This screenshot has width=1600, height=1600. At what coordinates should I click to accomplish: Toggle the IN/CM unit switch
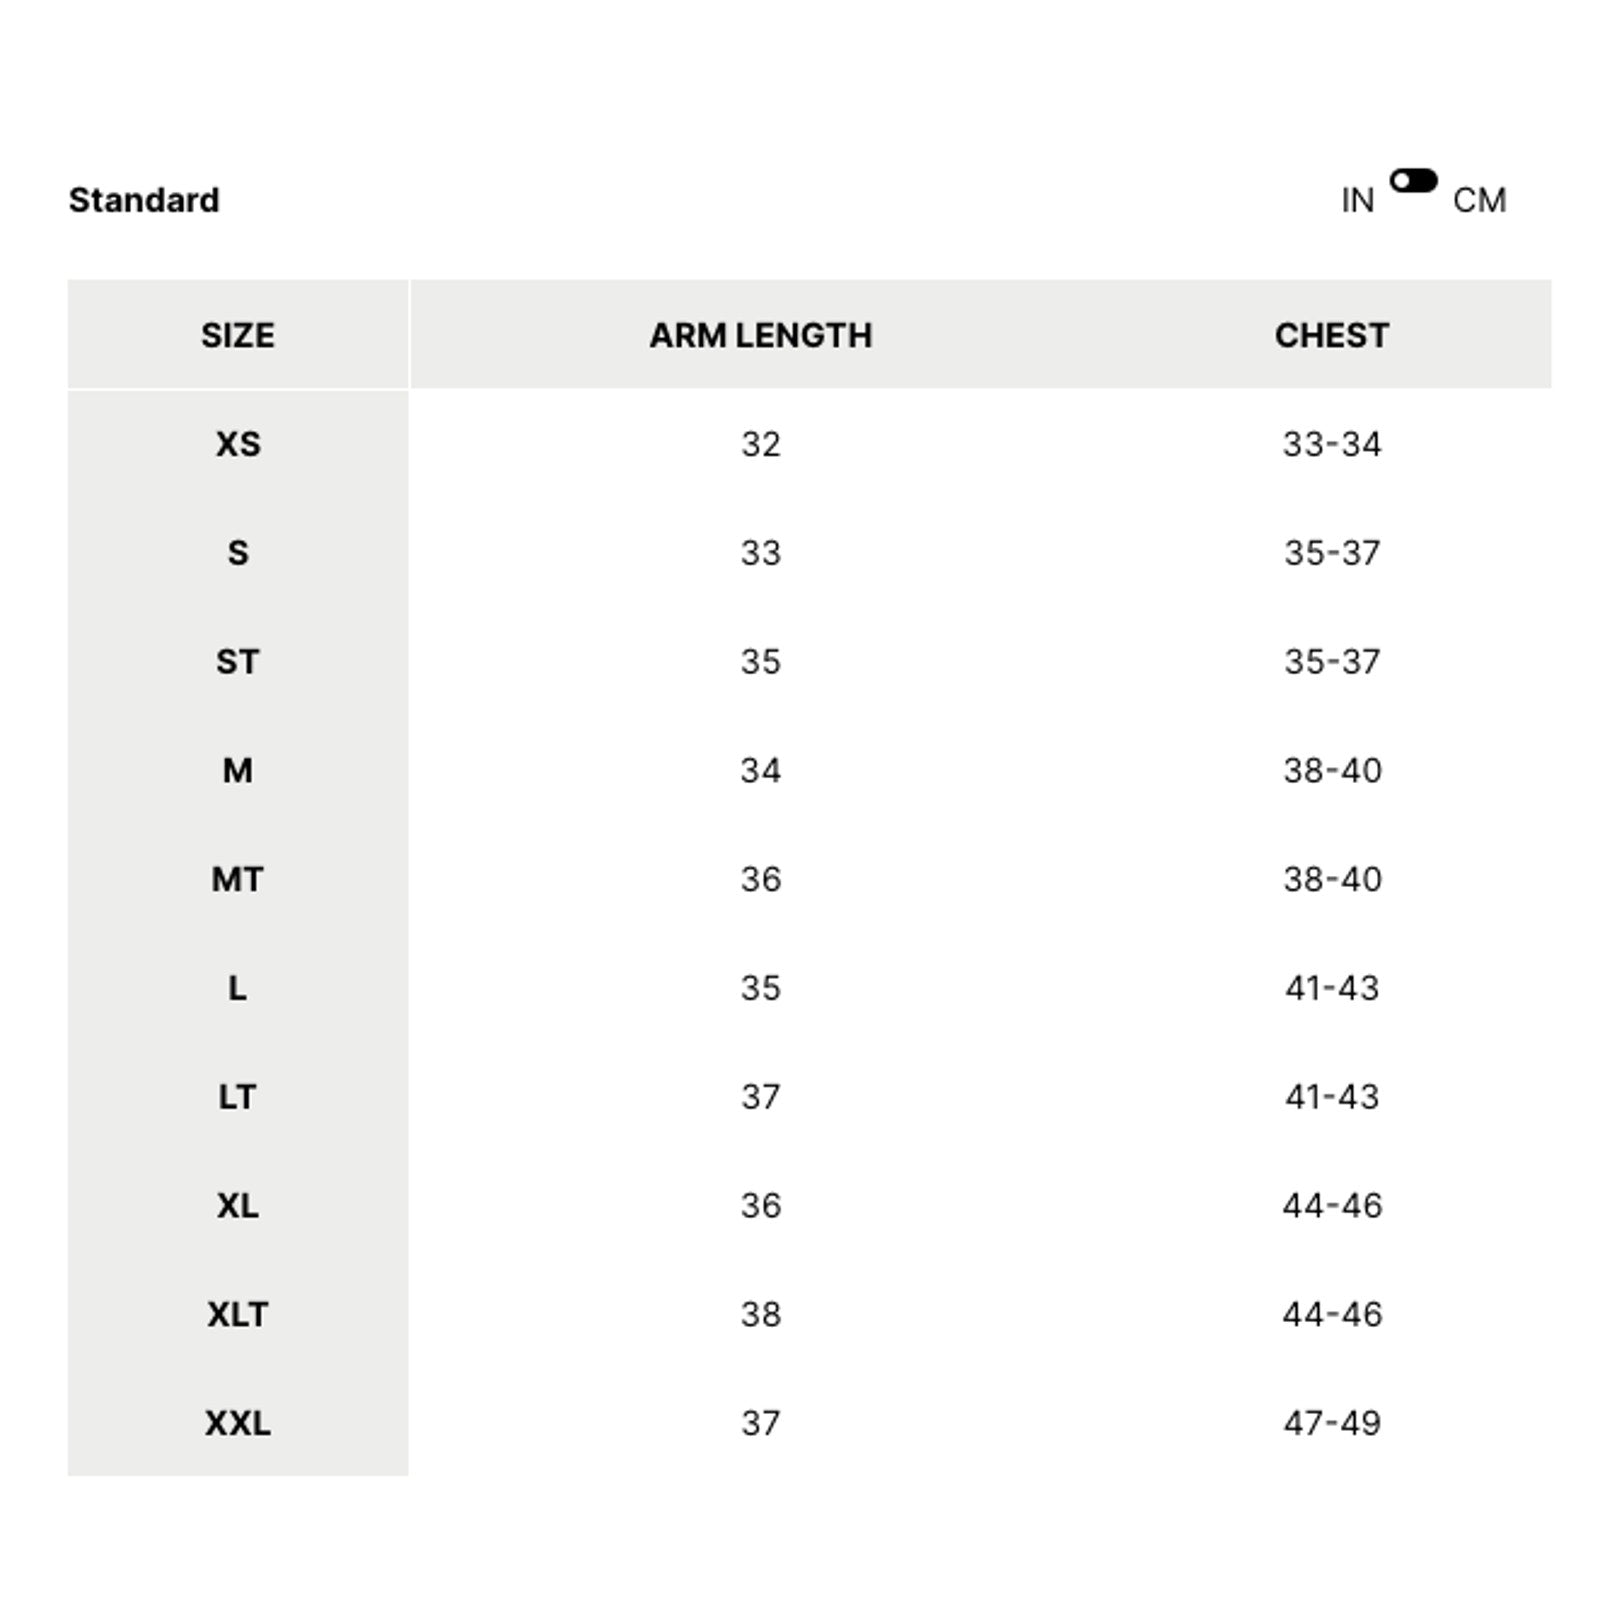[1413, 181]
